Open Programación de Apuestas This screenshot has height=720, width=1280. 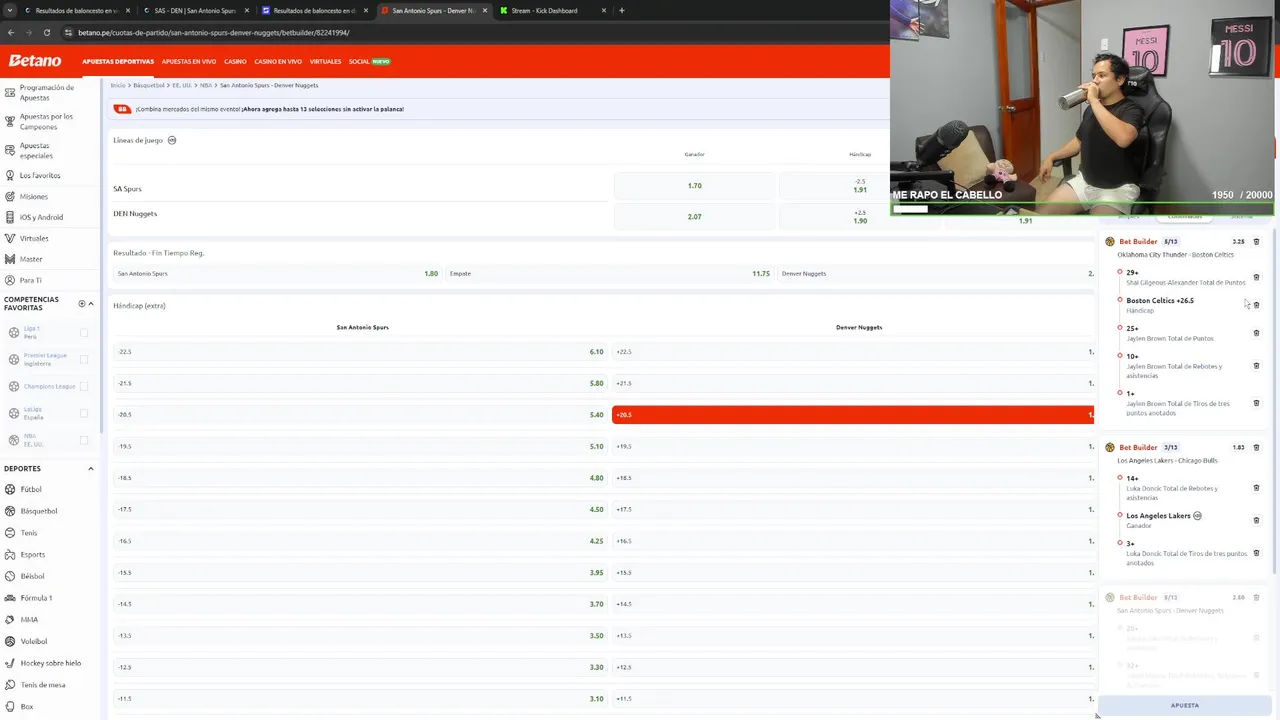click(x=46, y=92)
